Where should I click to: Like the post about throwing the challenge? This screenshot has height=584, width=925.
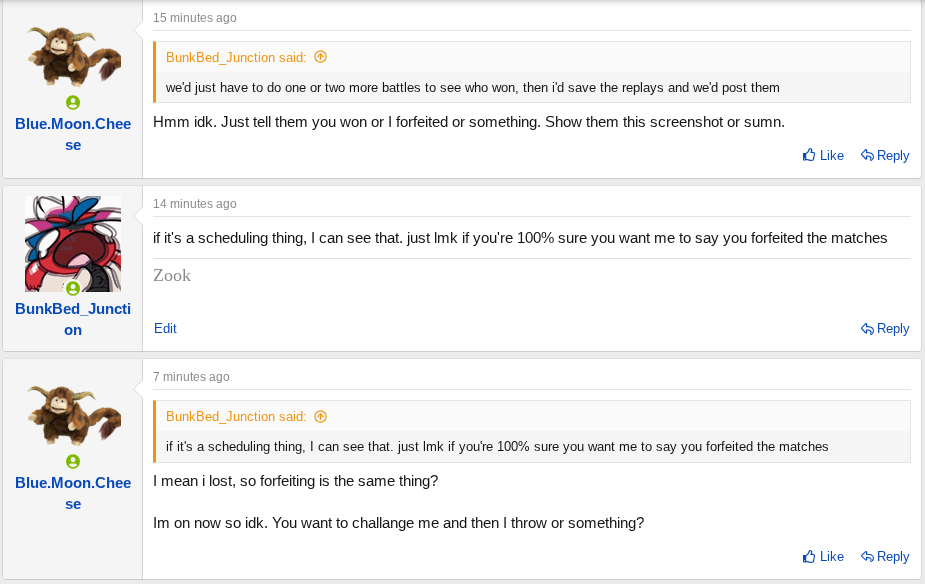(823, 556)
